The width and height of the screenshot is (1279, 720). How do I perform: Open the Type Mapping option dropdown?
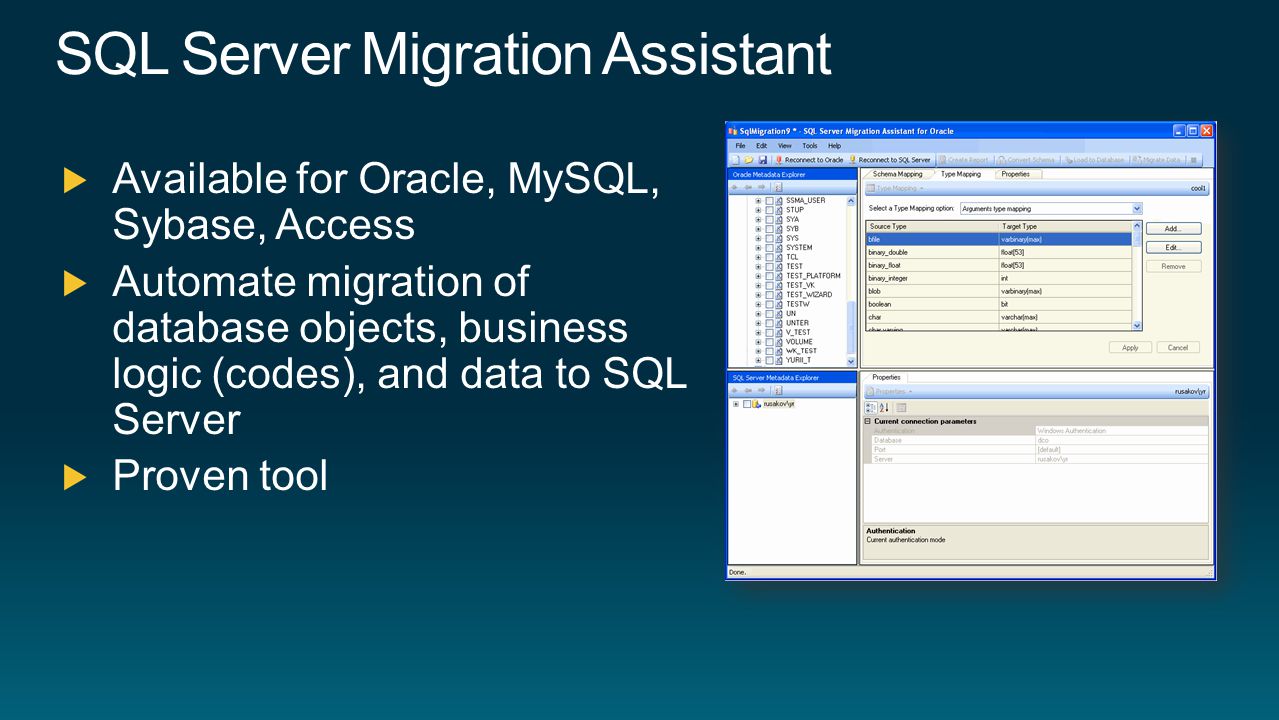(x=1137, y=209)
